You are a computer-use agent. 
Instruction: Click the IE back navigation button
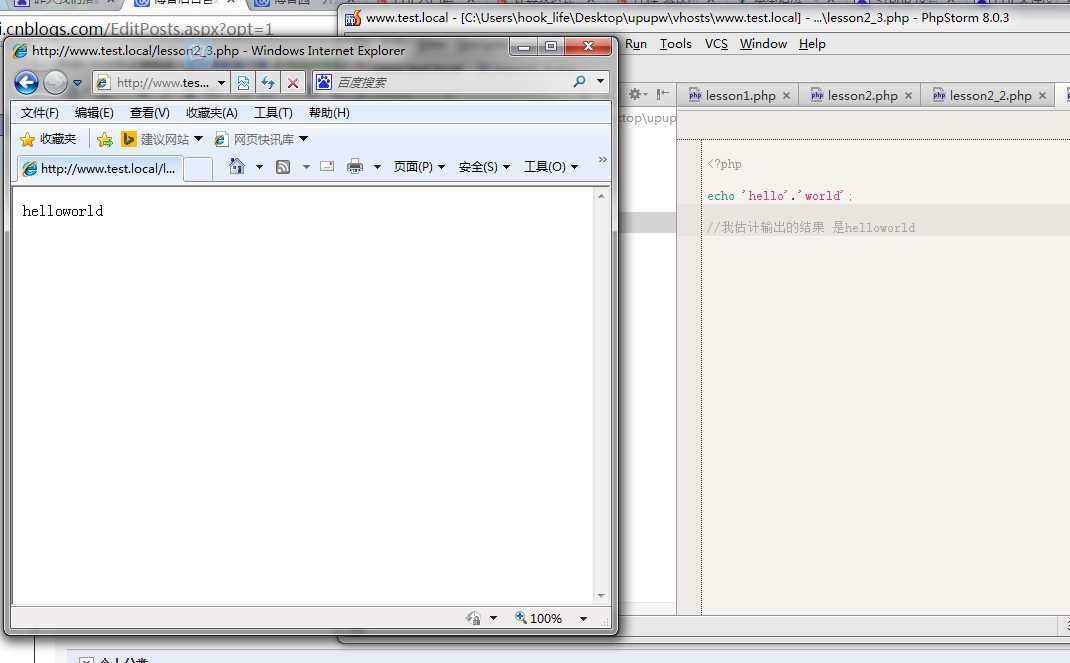tap(26, 83)
